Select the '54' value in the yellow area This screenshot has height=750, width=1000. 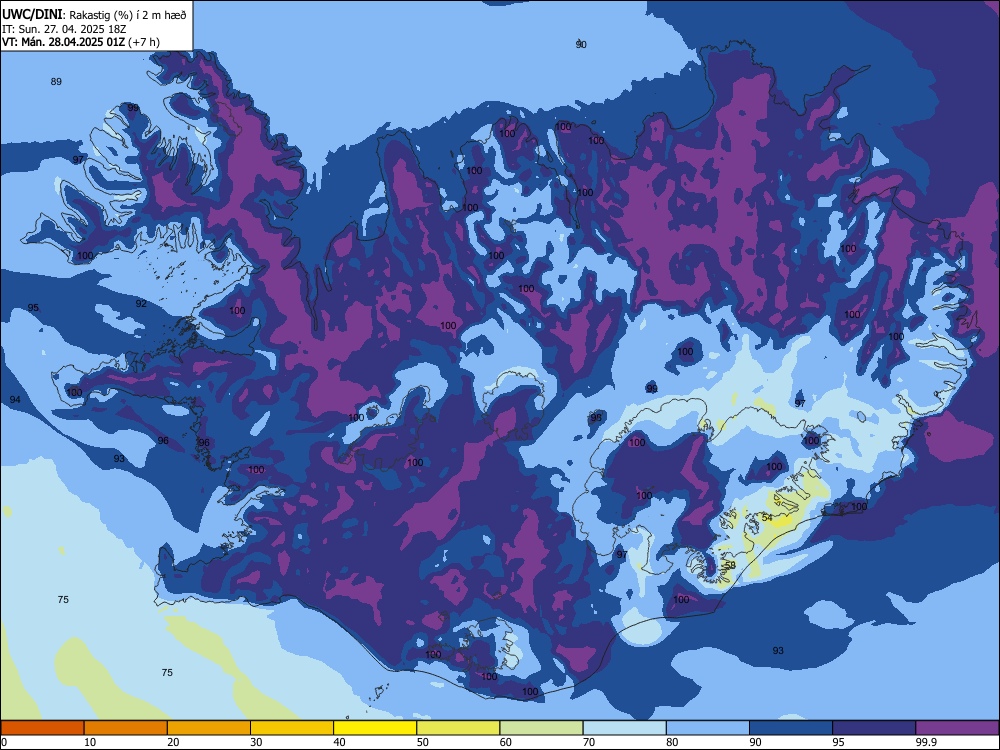pos(767,517)
